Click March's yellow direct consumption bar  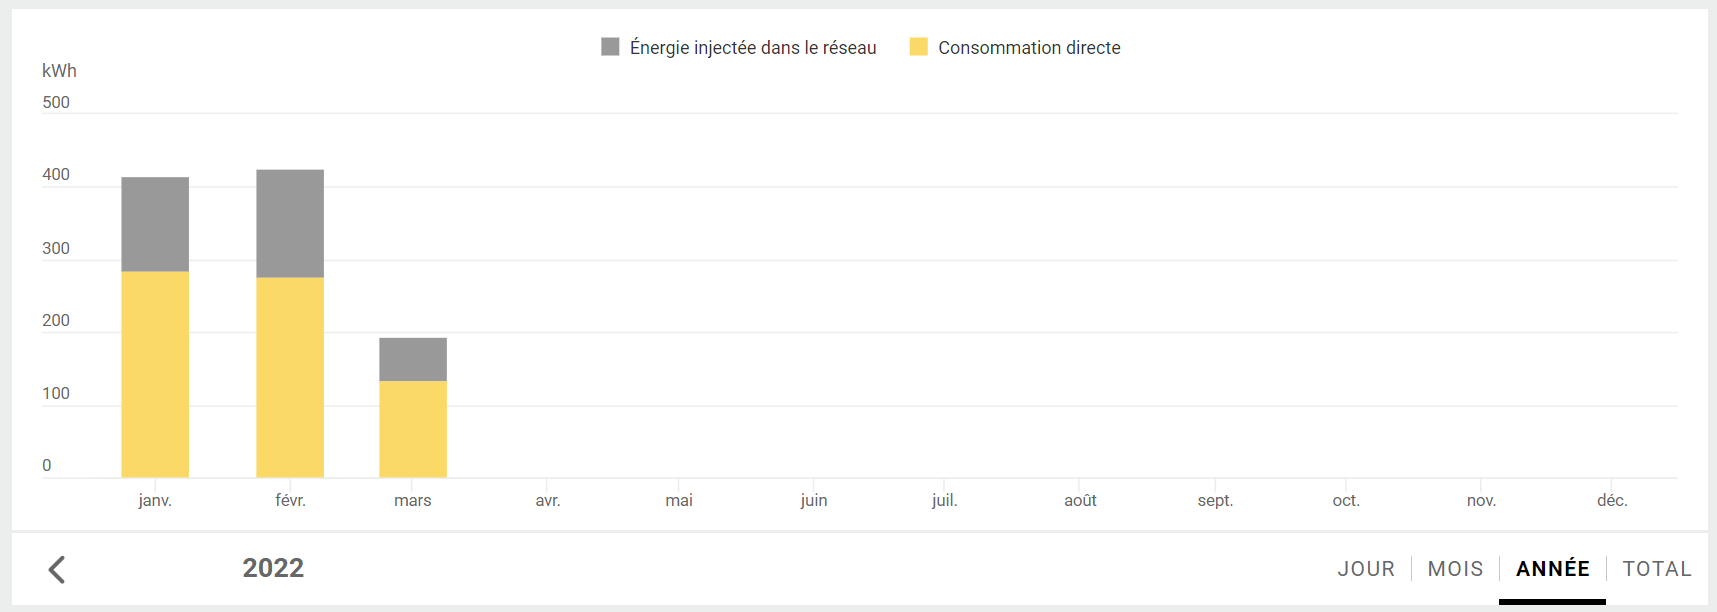pyautogui.click(x=413, y=429)
